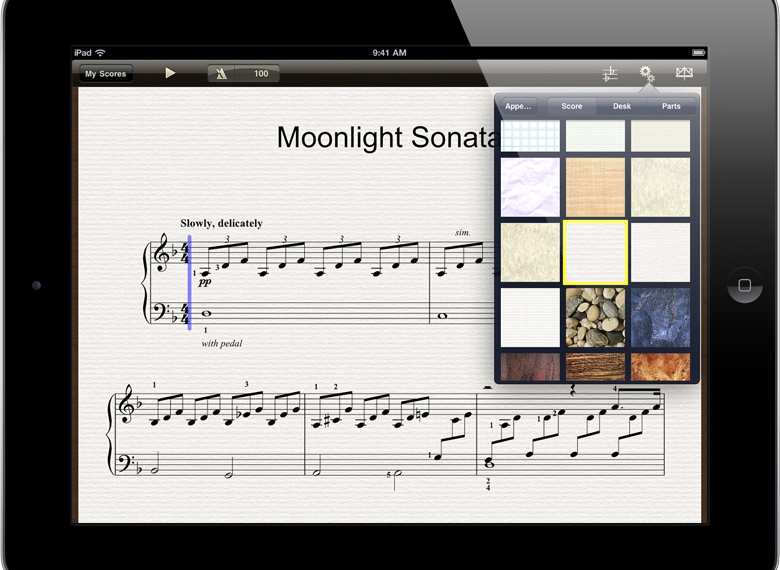Viewport: 780px width, 570px height.
Task: Switch to the Score tab
Action: (x=572, y=106)
